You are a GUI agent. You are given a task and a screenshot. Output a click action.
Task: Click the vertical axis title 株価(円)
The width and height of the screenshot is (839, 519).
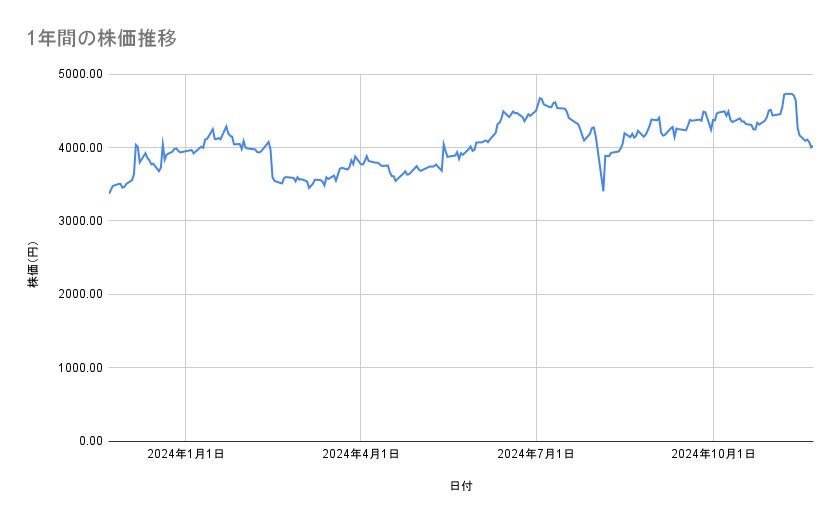[x=33, y=264]
